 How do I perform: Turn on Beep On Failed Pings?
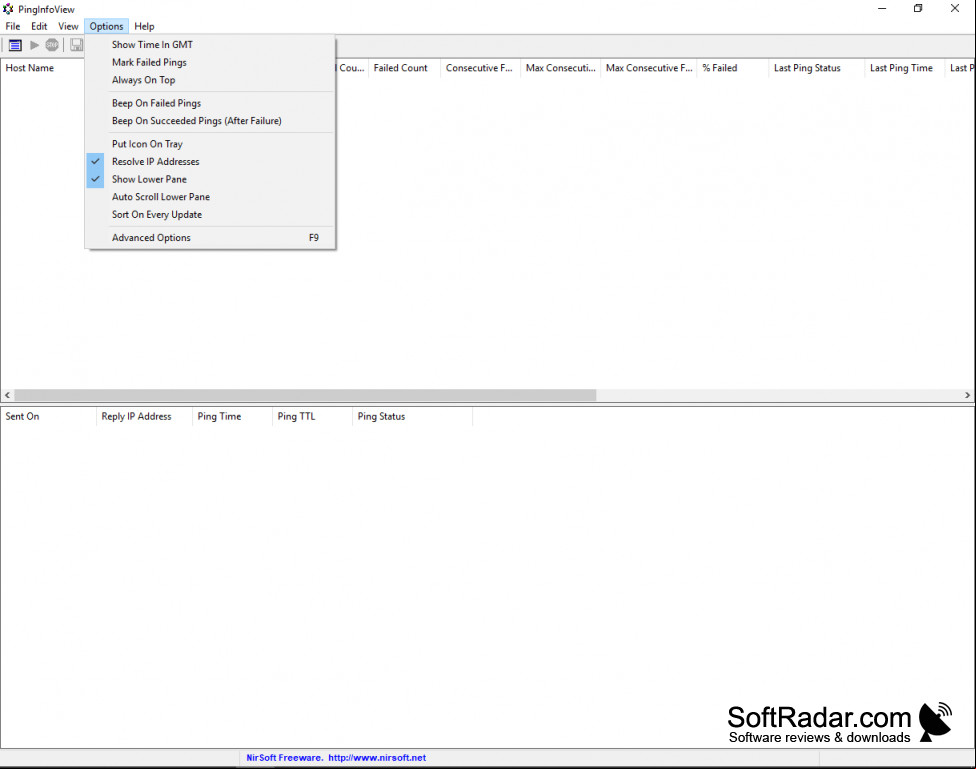pyautogui.click(x=210, y=103)
